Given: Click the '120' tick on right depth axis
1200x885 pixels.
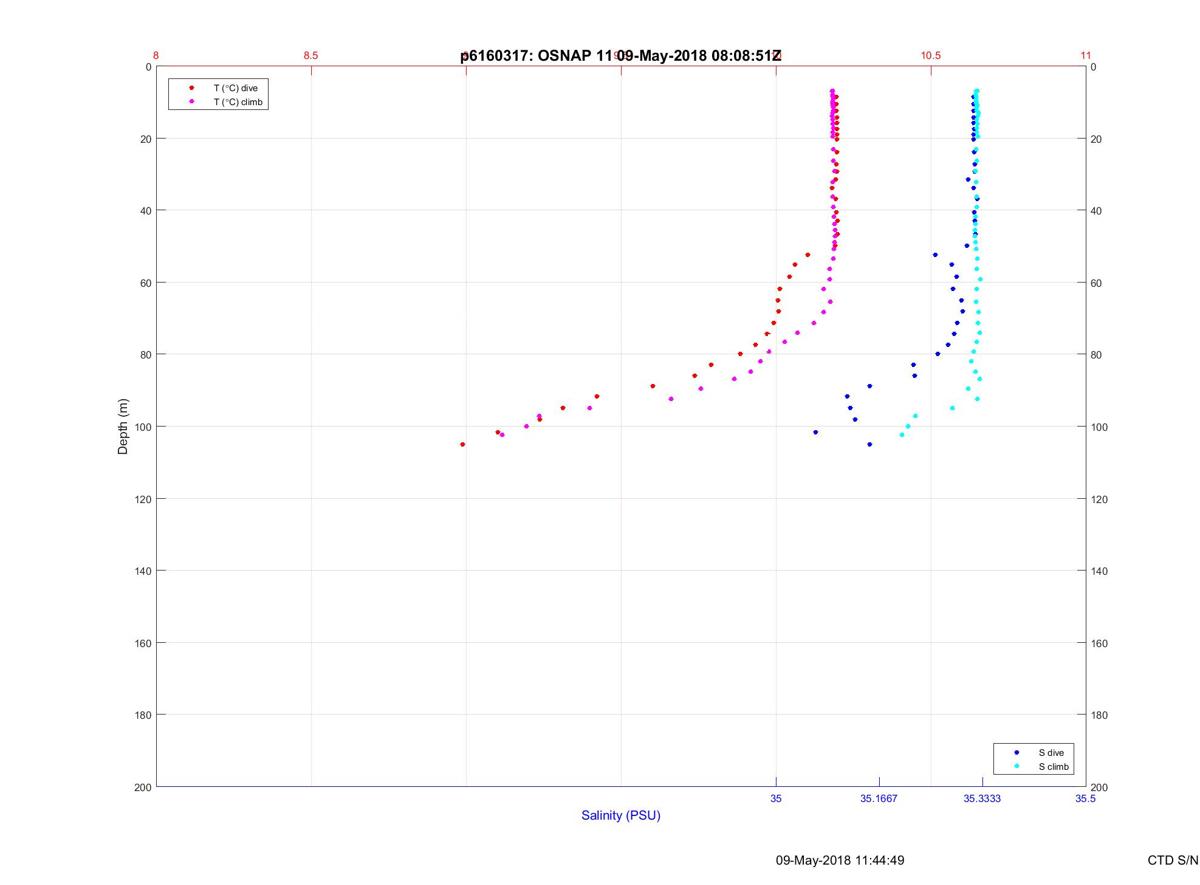Looking at the screenshot, I should click(x=1100, y=499).
